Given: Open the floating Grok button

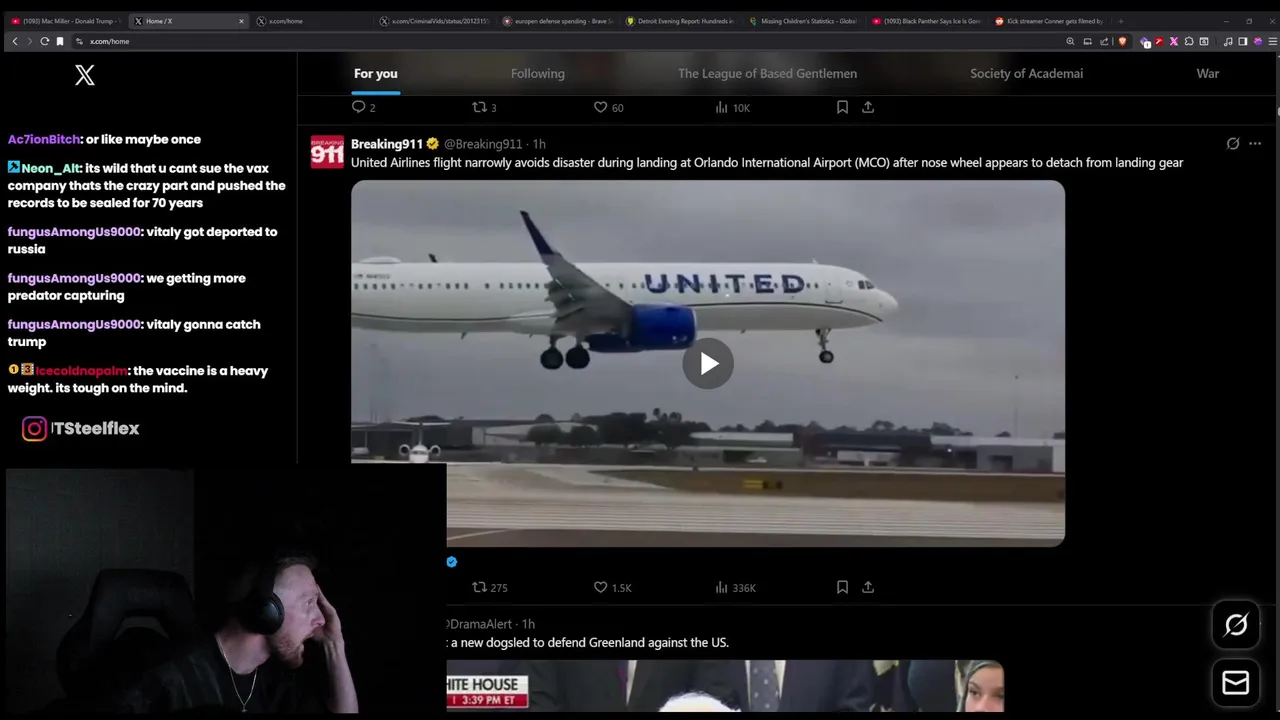Looking at the screenshot, I should (x=1236, y=625).
